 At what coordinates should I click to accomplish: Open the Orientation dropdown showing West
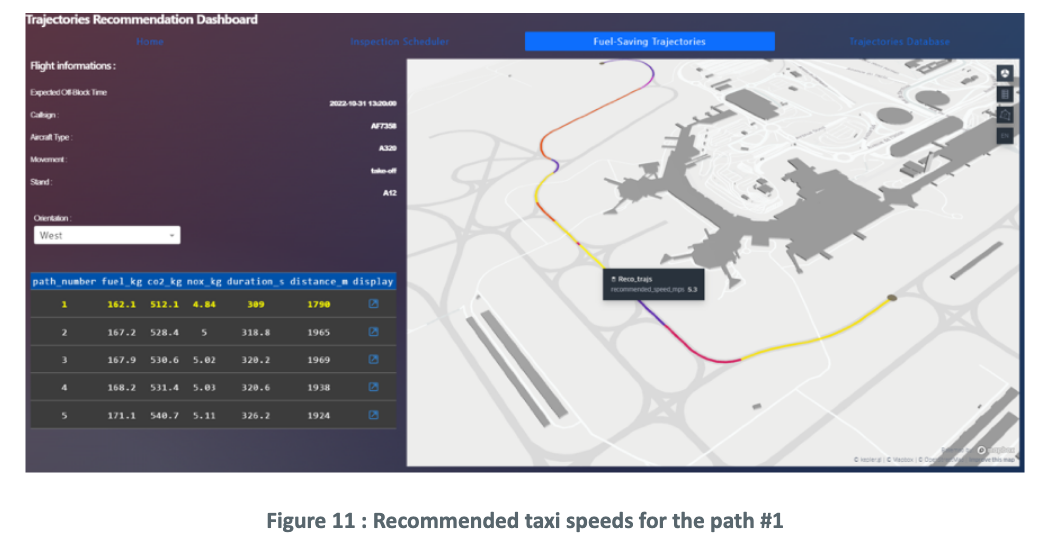point(107,235)
